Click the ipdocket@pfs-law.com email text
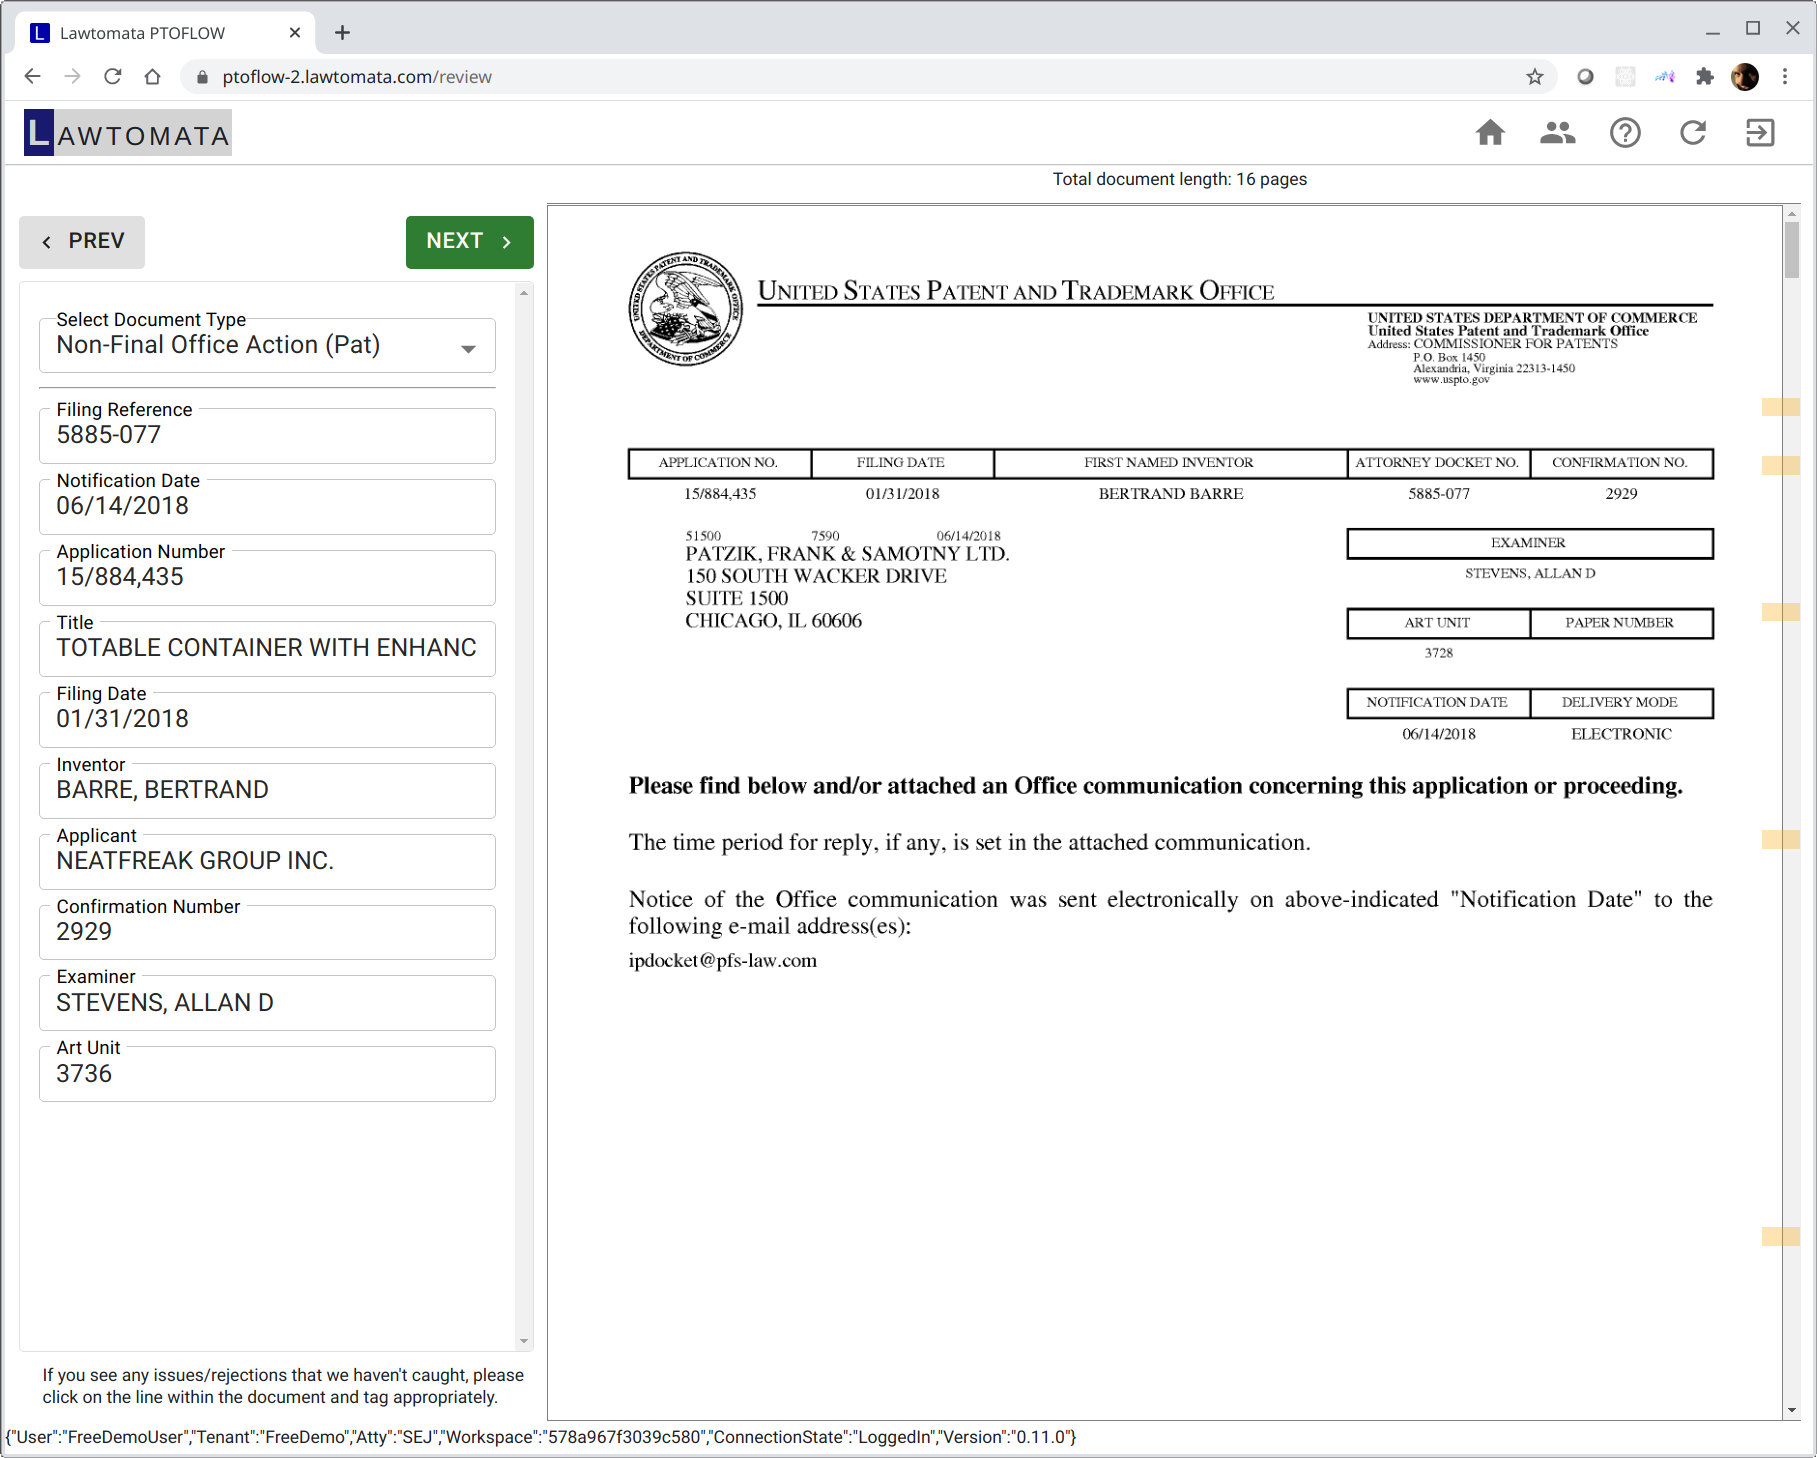 click(x=722, y=961)
